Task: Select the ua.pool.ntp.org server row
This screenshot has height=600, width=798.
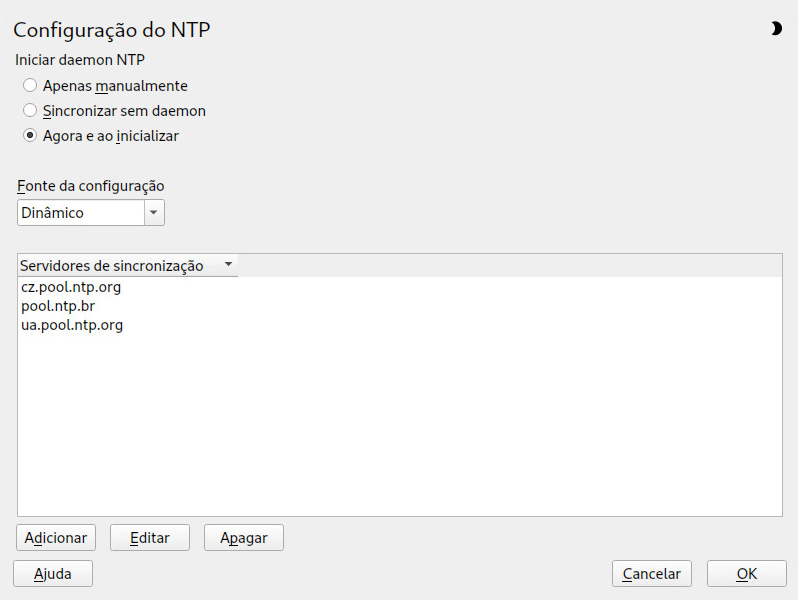Action: [400, 325]
